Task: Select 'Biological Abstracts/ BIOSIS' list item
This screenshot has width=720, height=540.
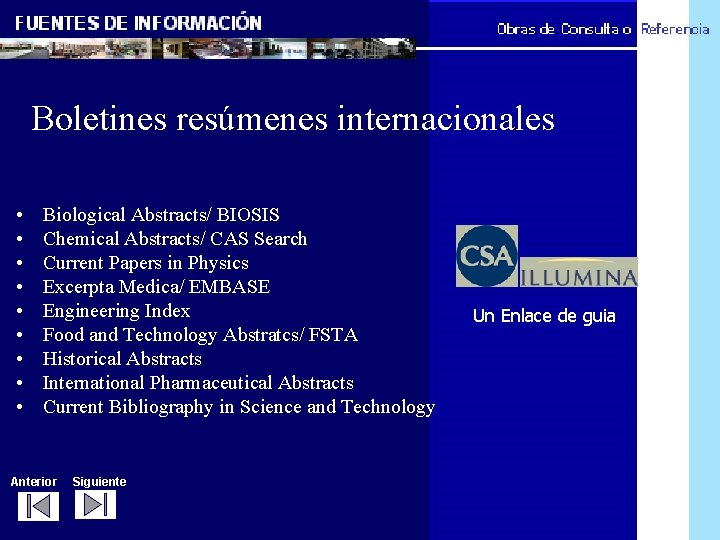Action: pyautogui.click(x=161, y=215)
